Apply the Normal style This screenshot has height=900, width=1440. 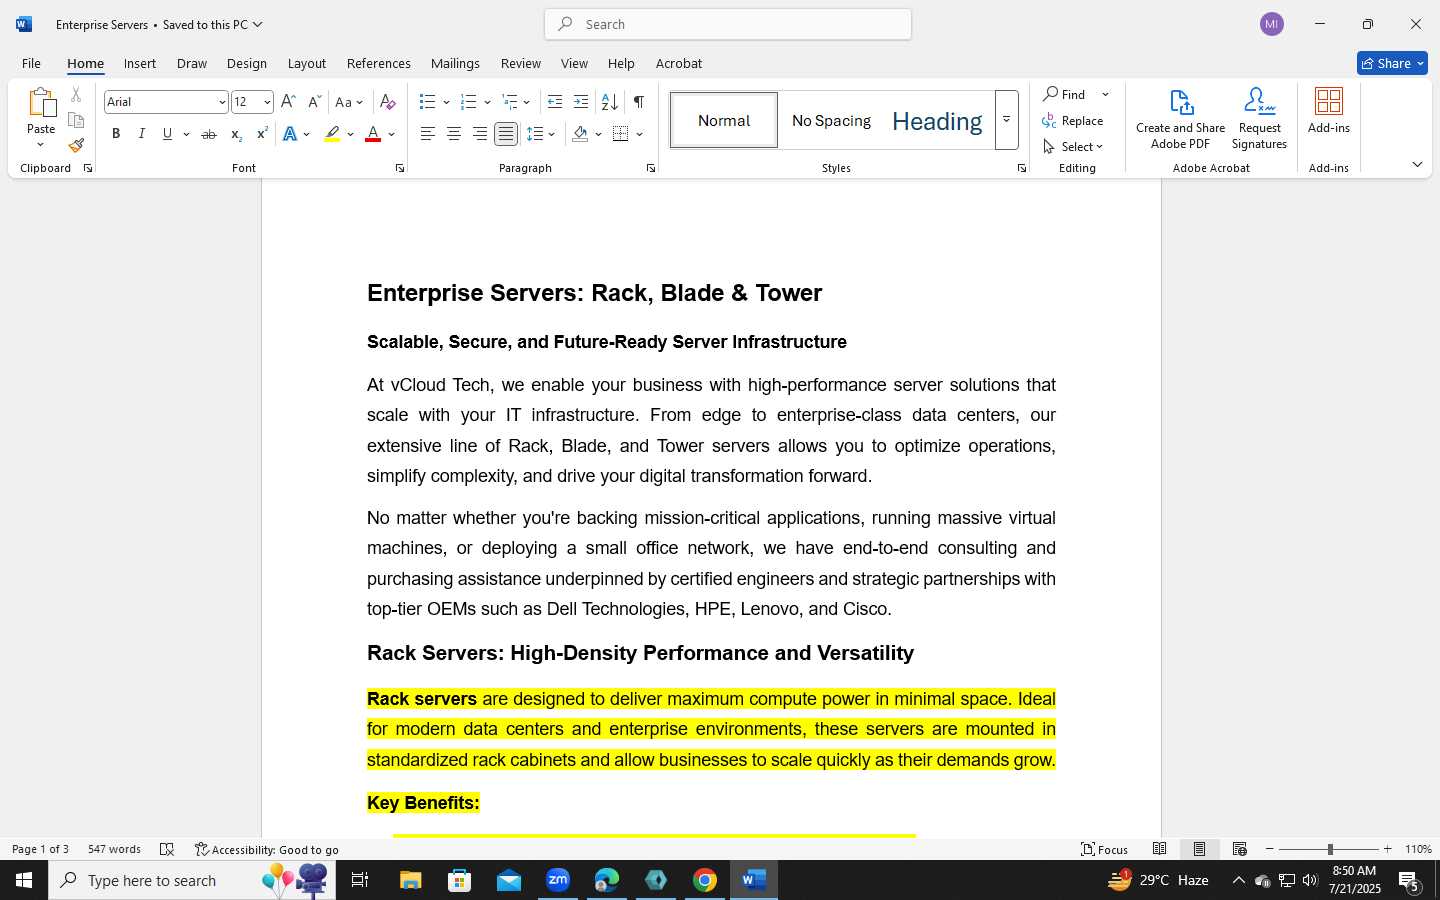[724, 120]
